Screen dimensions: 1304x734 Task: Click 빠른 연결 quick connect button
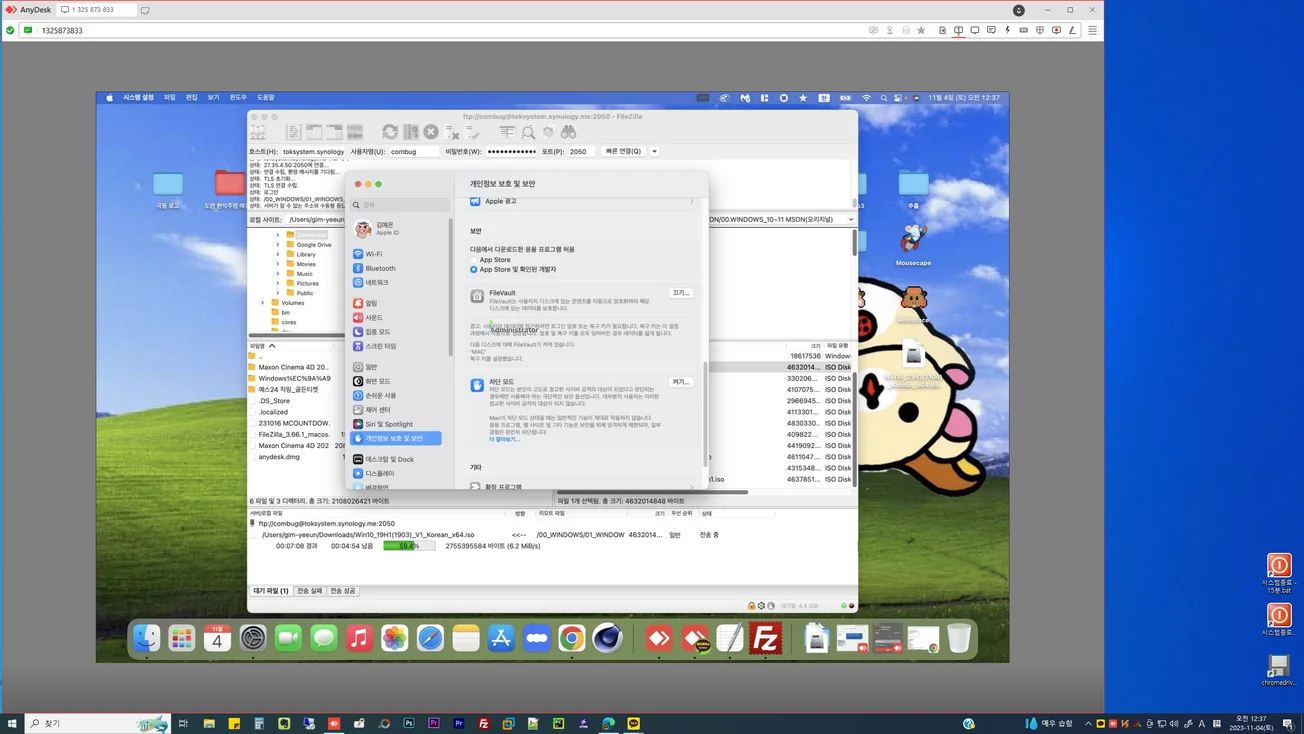point(623,151)
